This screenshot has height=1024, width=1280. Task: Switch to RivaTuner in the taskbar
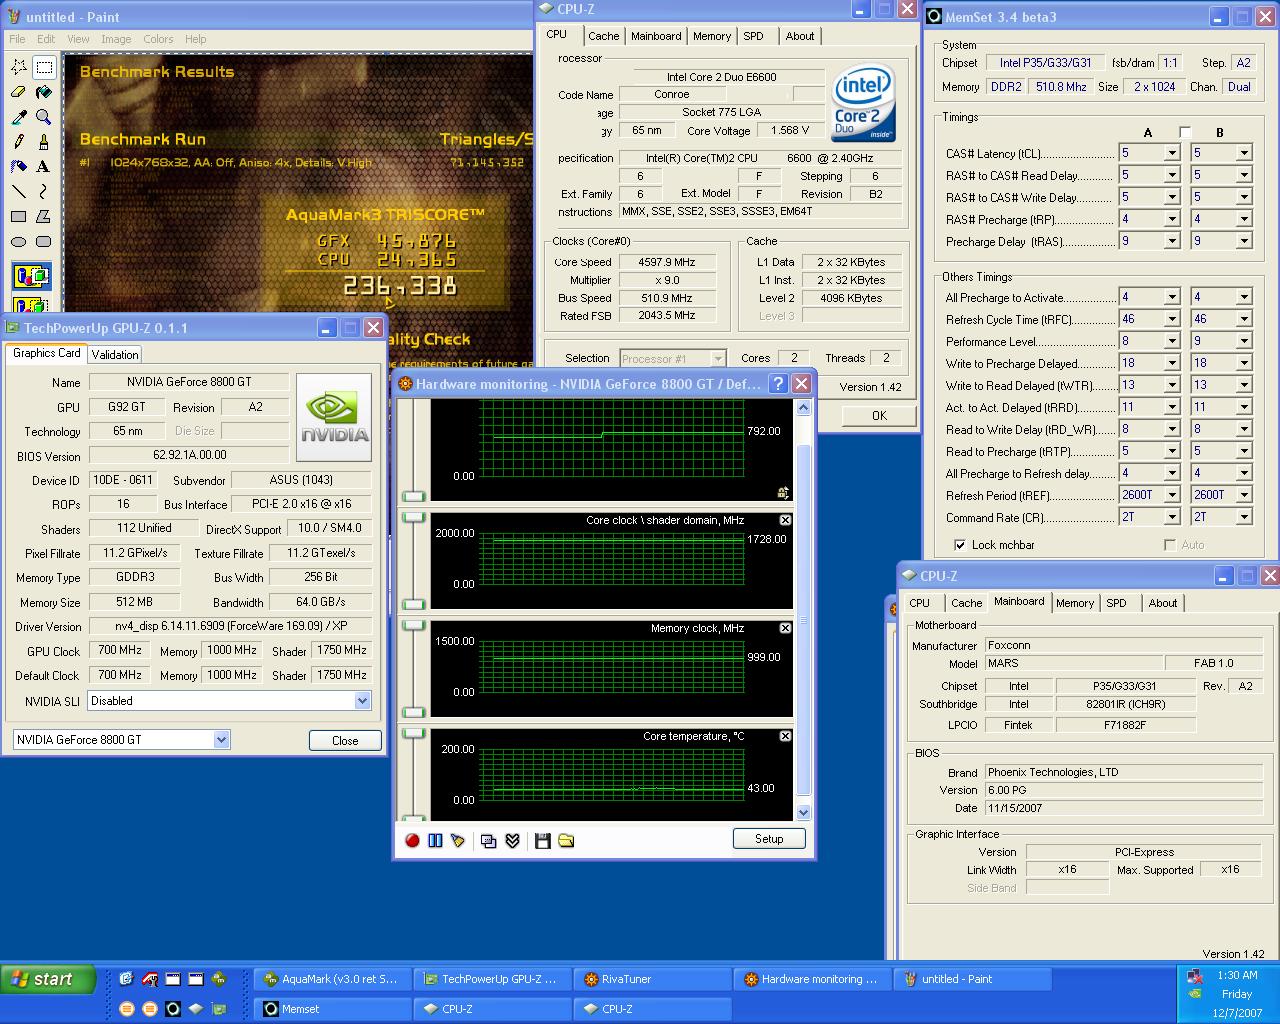coord(651,980)
